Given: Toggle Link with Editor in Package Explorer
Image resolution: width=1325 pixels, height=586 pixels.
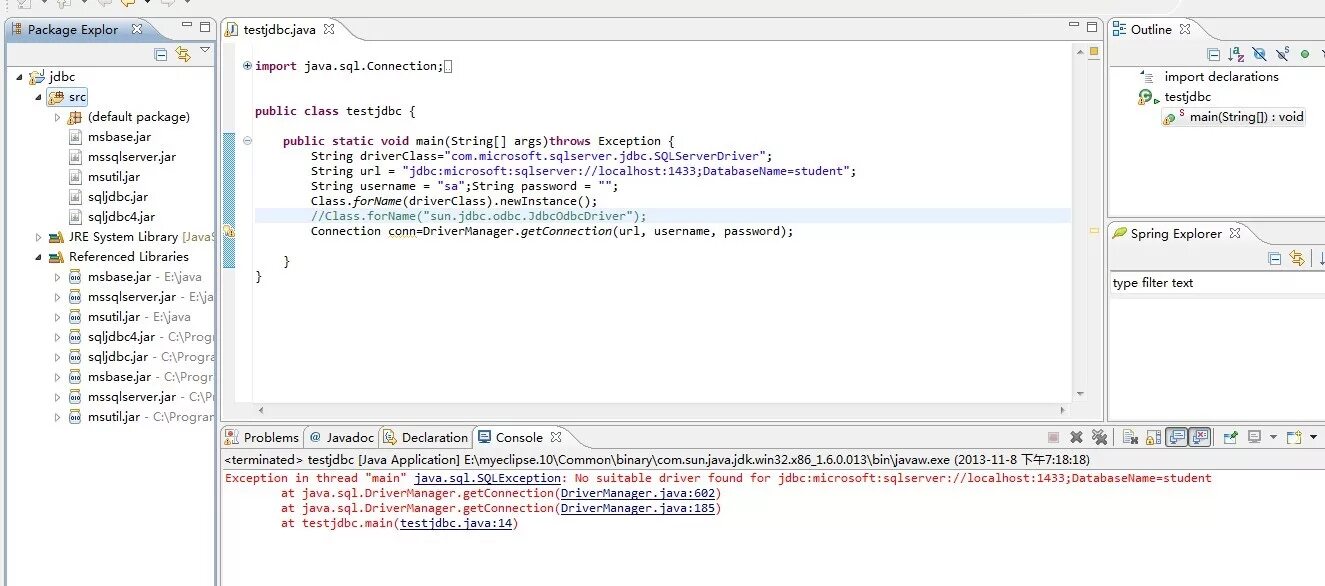Looking at the screenshot, I should (x=183, y=54).
